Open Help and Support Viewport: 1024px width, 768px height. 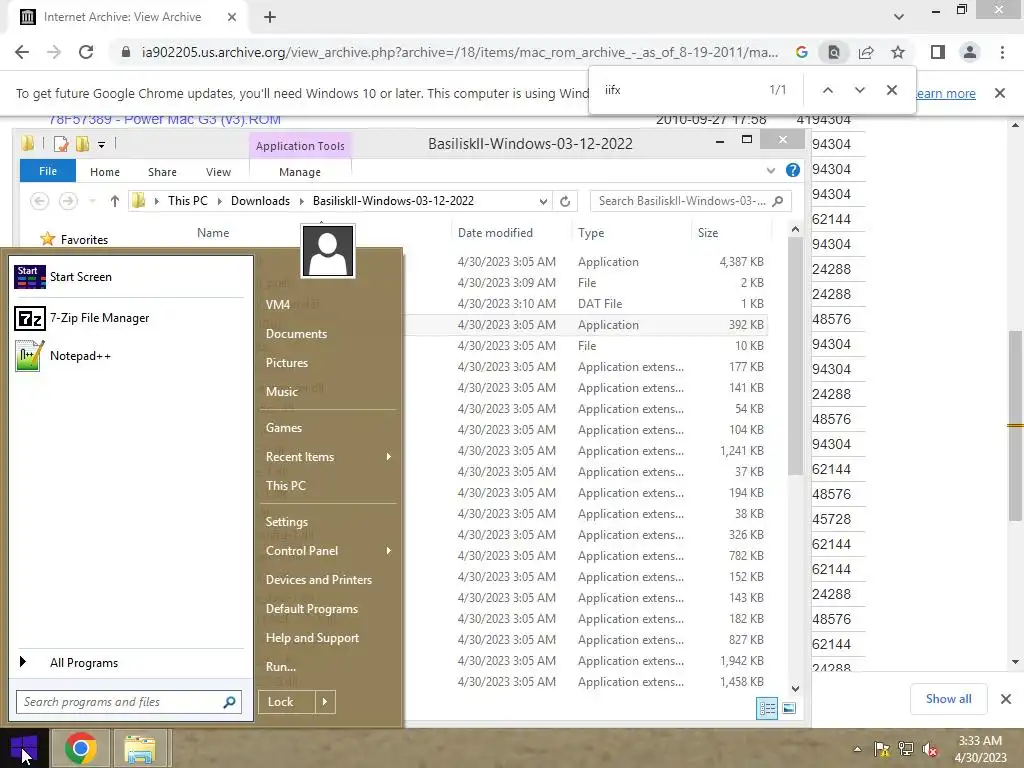(312, 638)
